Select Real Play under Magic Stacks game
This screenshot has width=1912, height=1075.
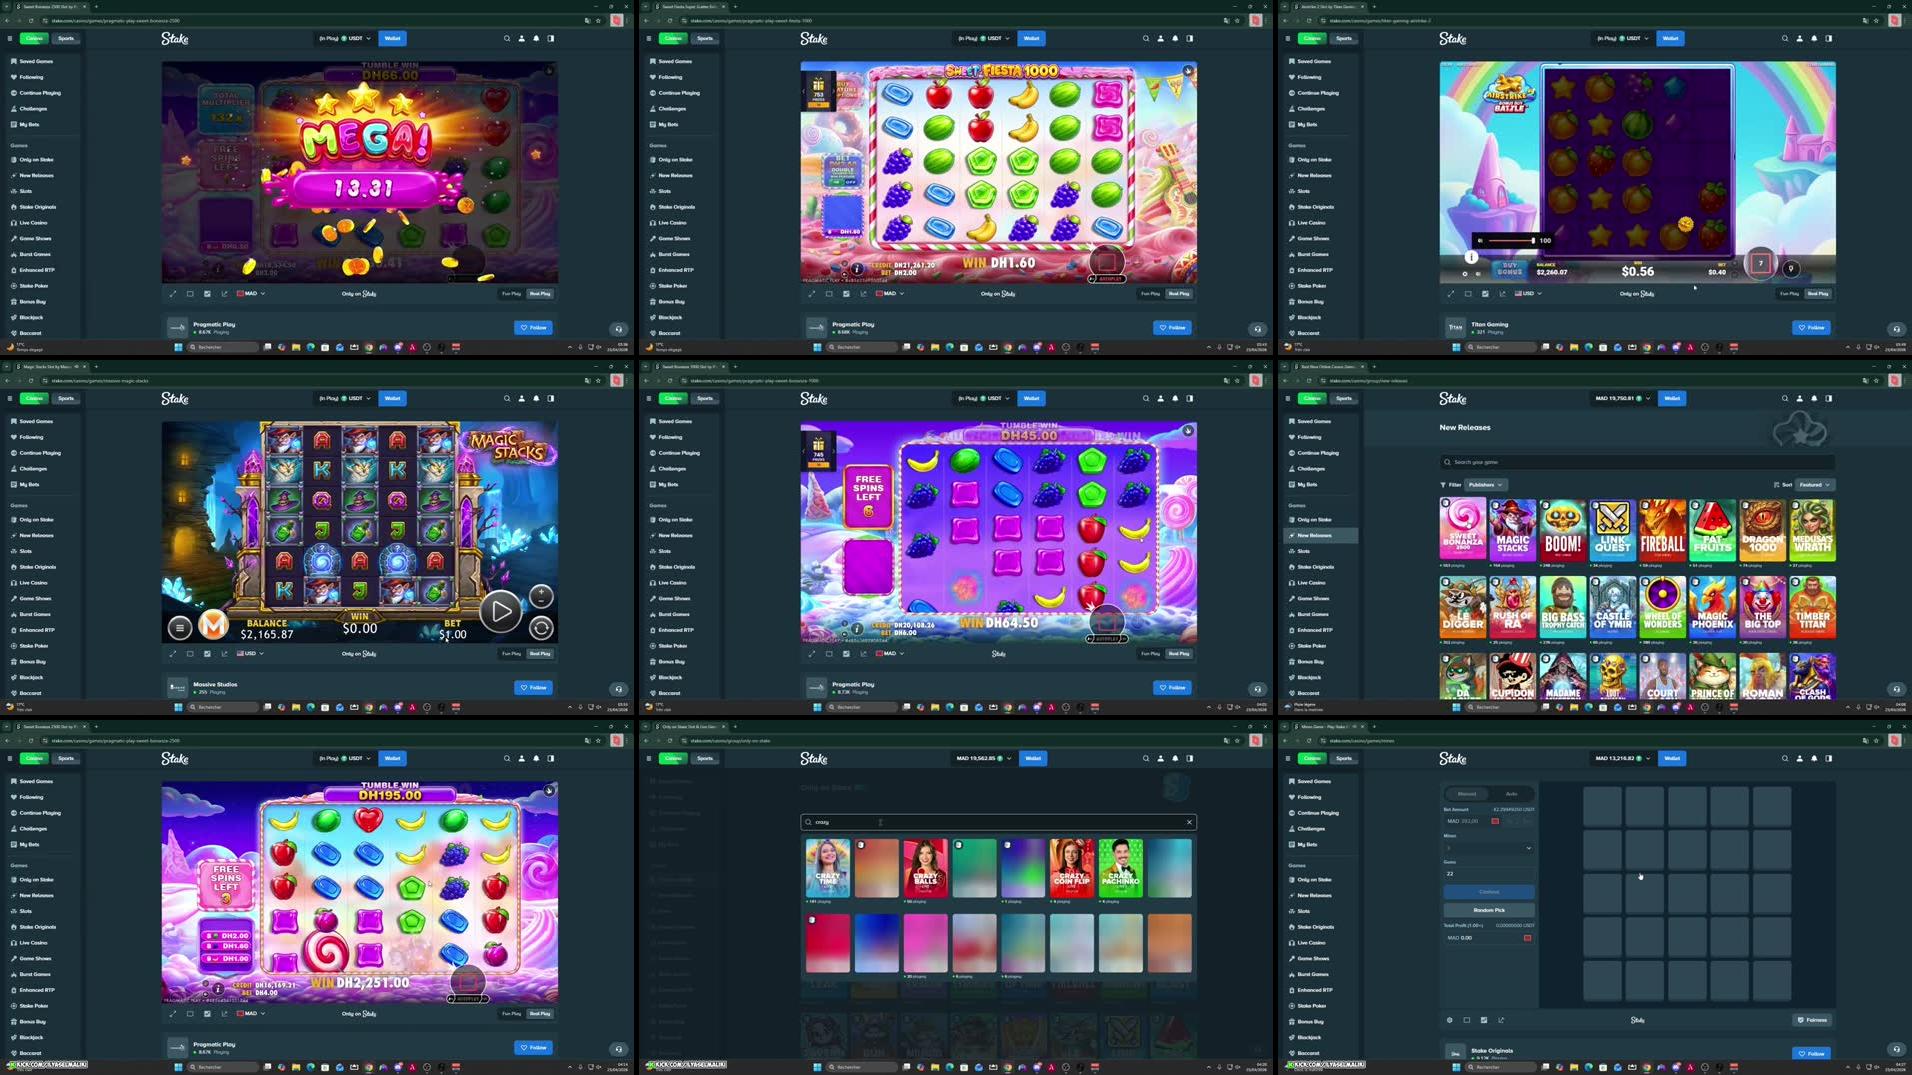[540, 654]
